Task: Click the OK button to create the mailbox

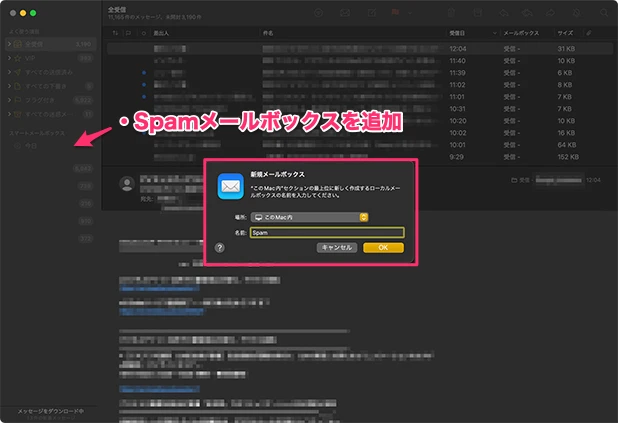Action: pyautogui.click(x=383, y=247)
